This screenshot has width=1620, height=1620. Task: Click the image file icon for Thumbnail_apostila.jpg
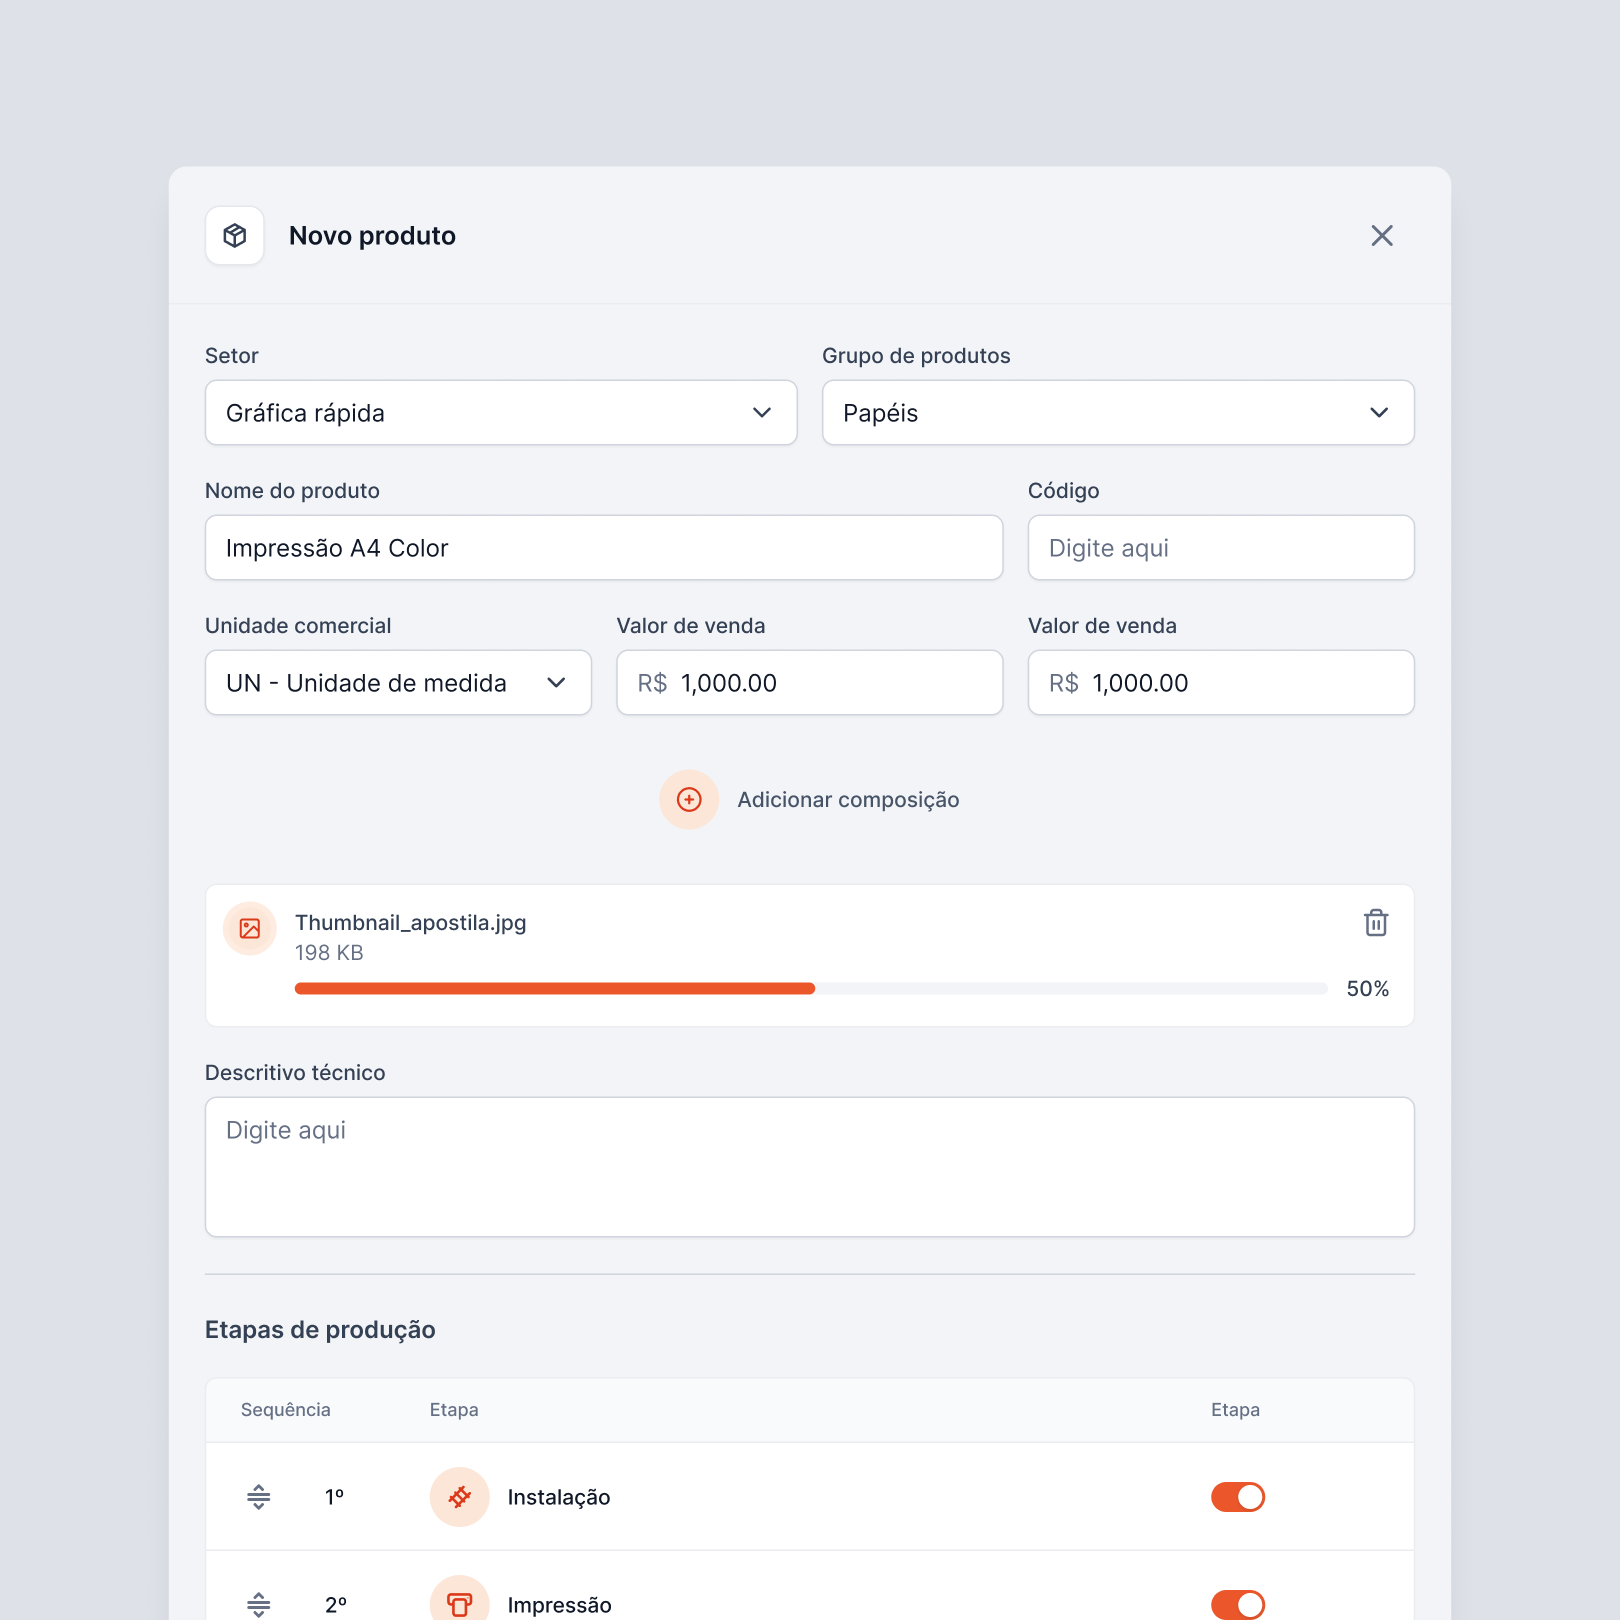pos(250,928)
